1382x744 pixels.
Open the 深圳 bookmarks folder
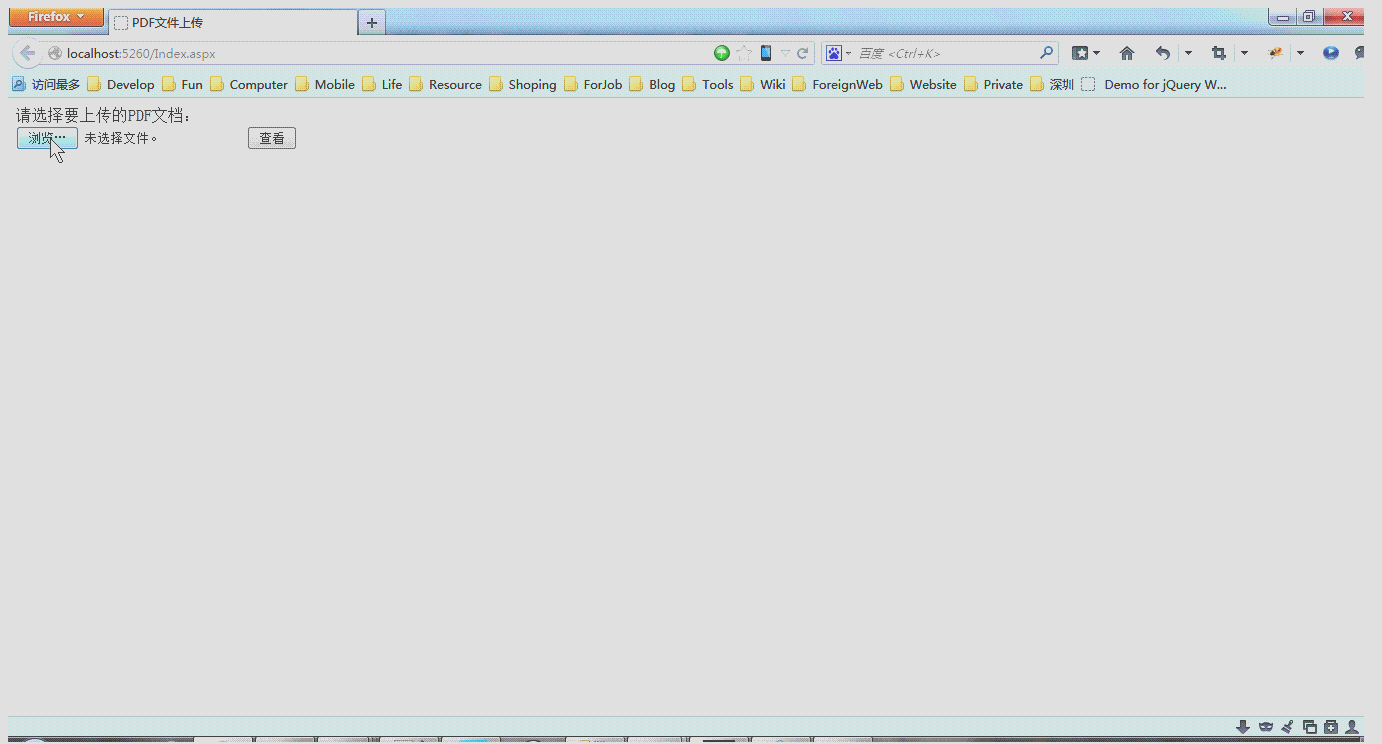point(1052,85)
